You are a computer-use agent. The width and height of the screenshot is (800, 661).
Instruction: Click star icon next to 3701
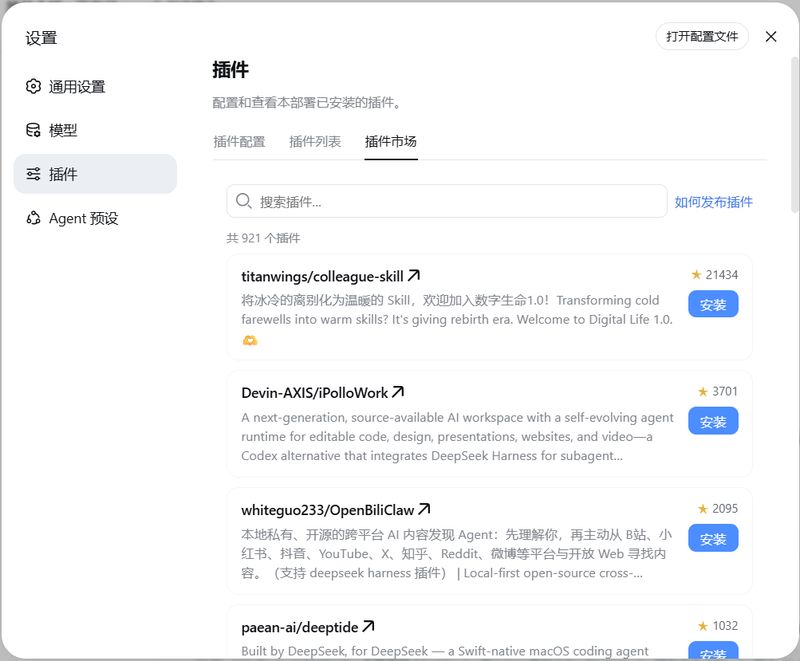click(703, 391)
